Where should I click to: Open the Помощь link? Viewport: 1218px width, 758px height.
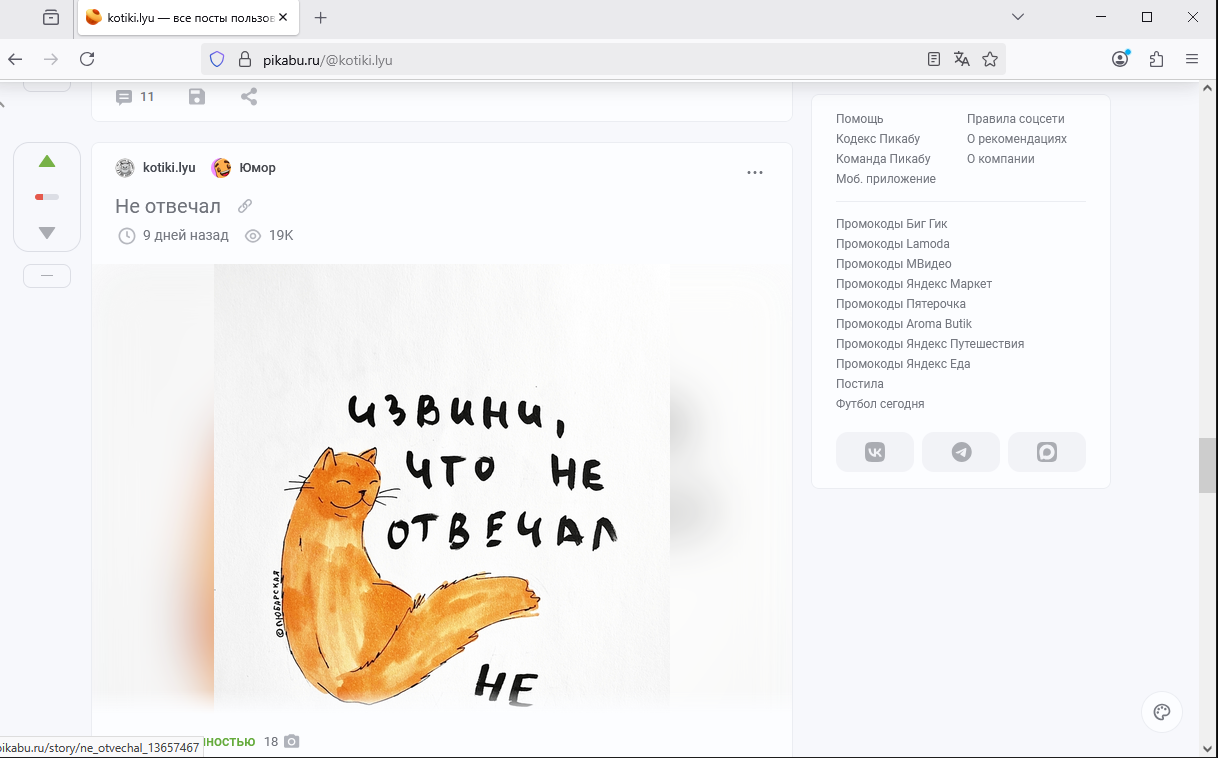pyautogui.click(x=860, y=119)
